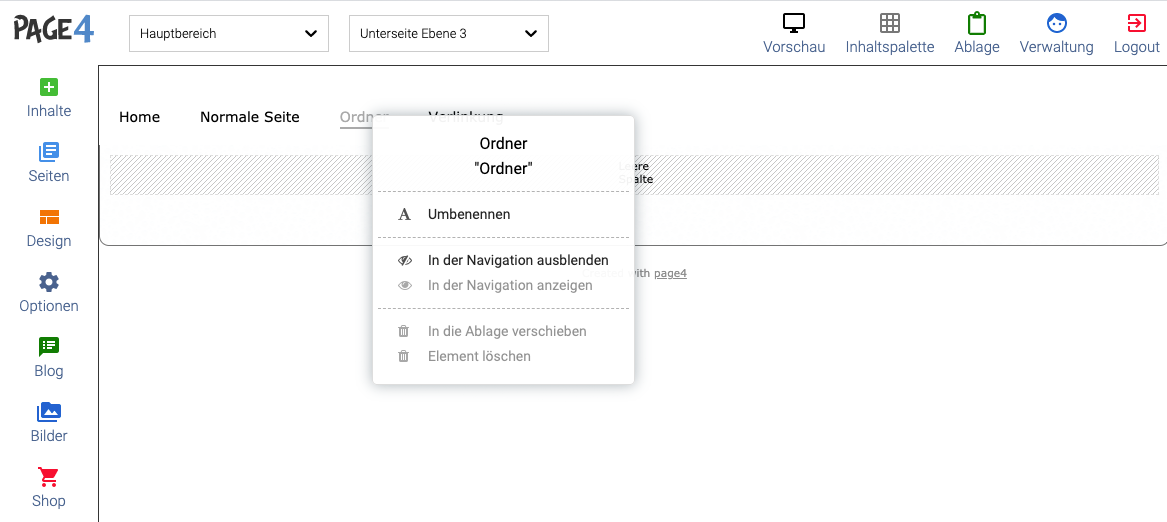The width and height of the screenshot is (1167, 522).
Task: Click the Umbenennen letter A icon
Action: [404, 214]
